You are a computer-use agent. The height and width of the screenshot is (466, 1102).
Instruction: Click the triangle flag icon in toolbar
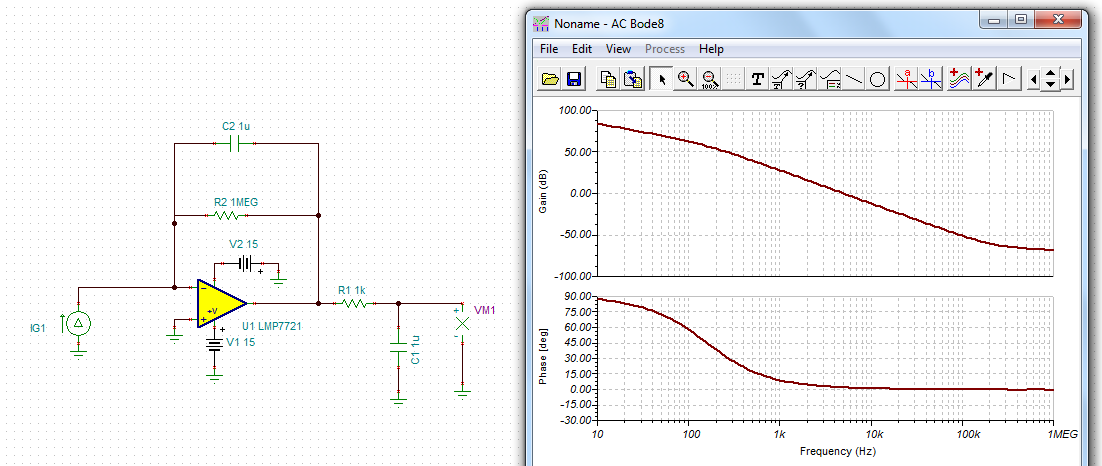point(1009,79)
